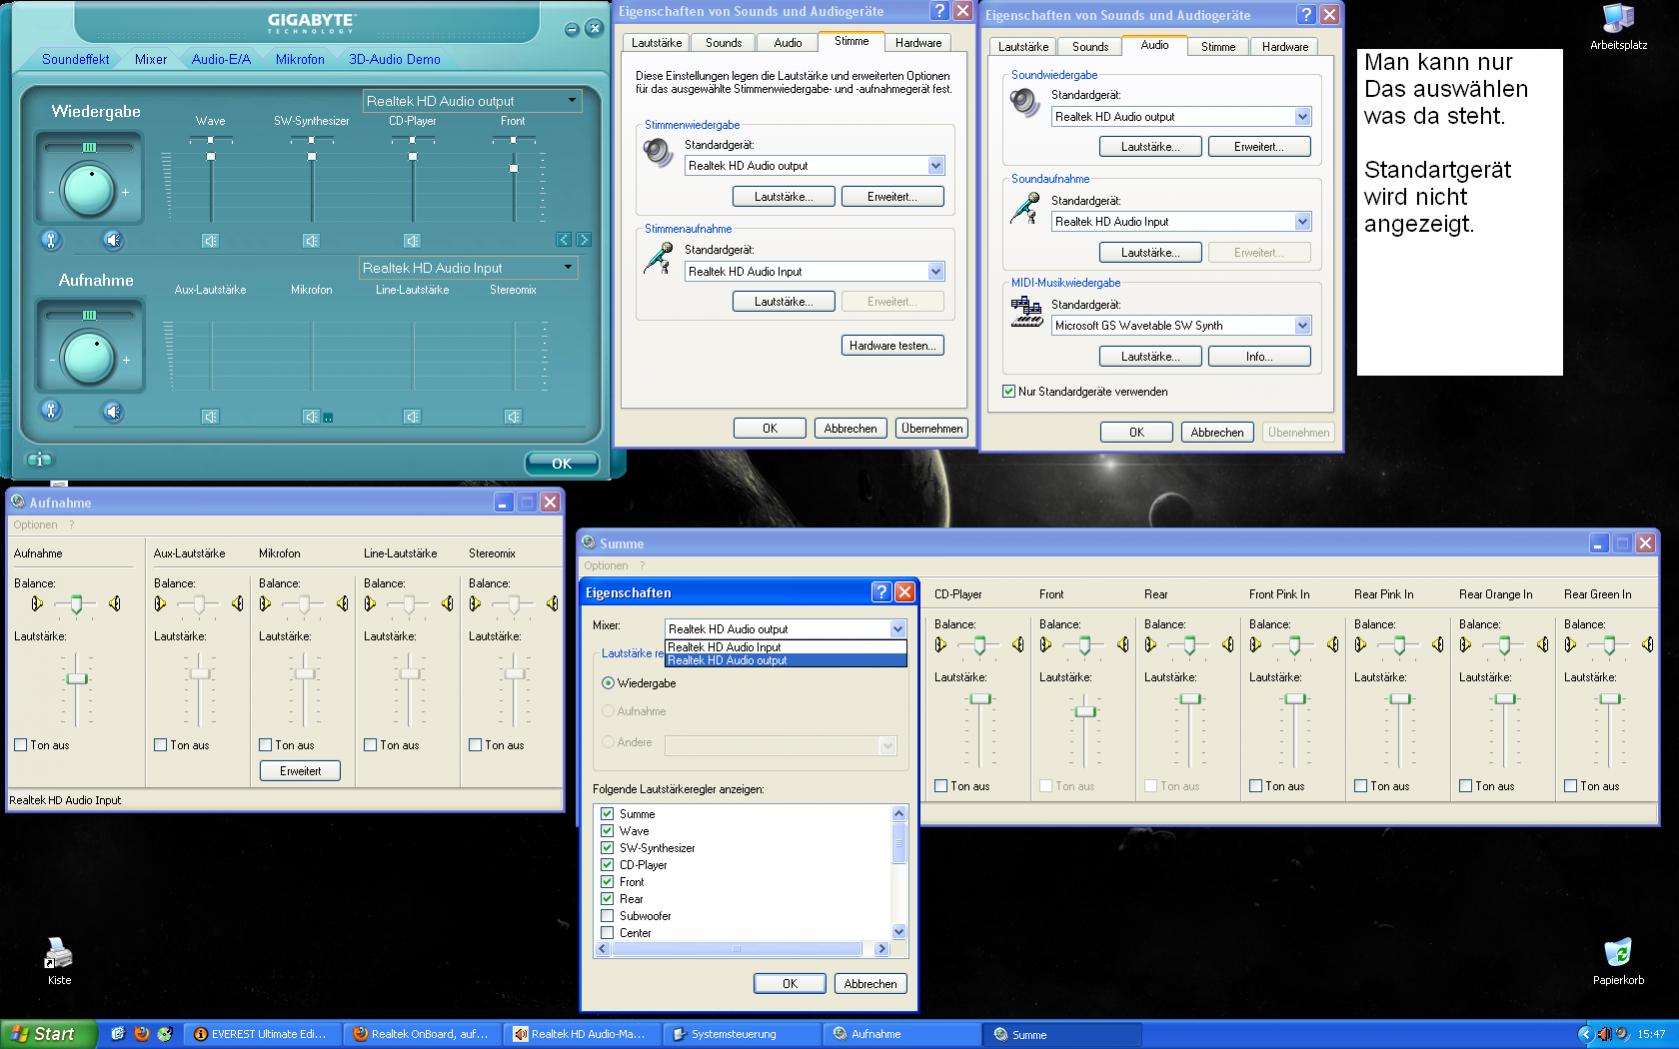Tick Ton aus under Stereomix in Aufnahme window
Image resolution: width=1679 pixels, height=1049 pixels.
(475, 745)
